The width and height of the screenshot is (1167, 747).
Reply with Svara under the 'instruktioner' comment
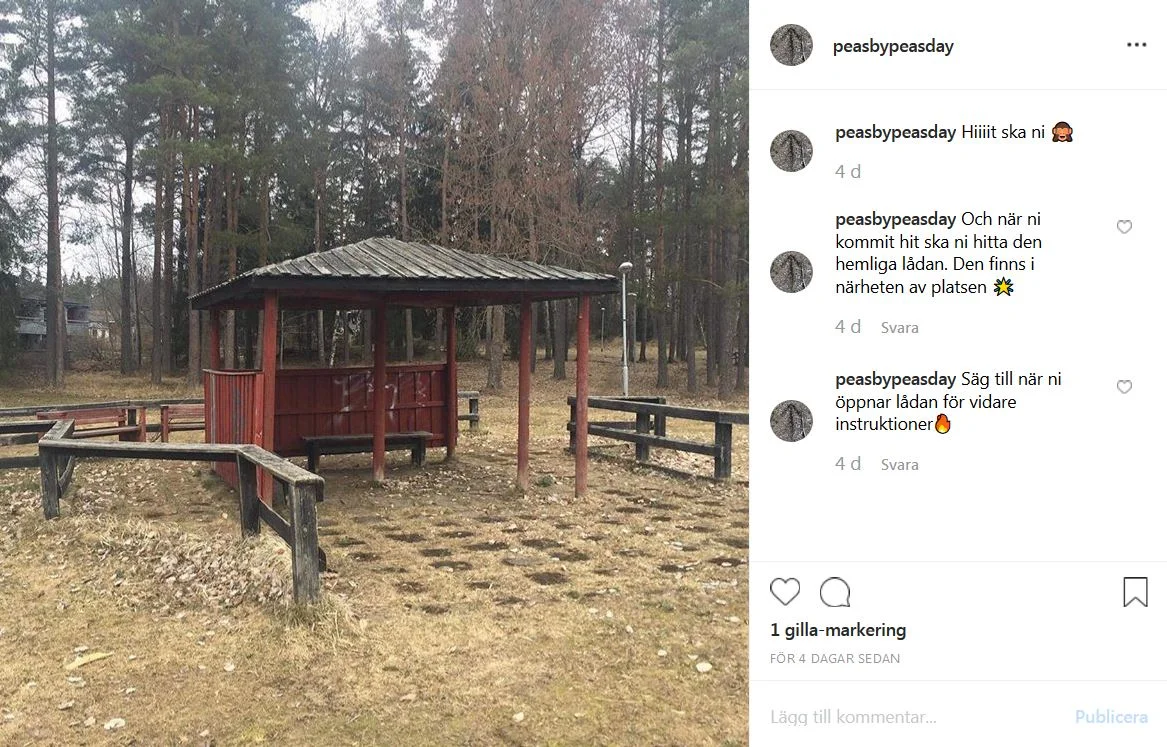(899, 464)
